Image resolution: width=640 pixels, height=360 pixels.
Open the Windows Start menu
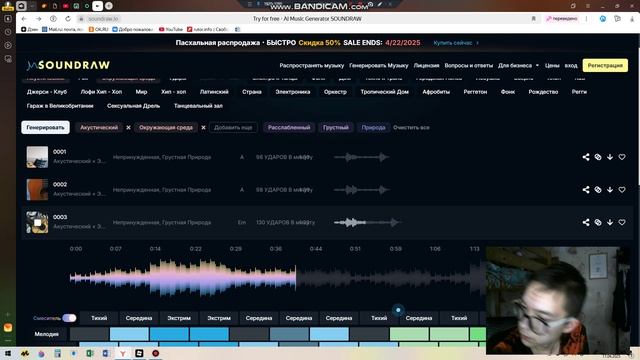8,353
